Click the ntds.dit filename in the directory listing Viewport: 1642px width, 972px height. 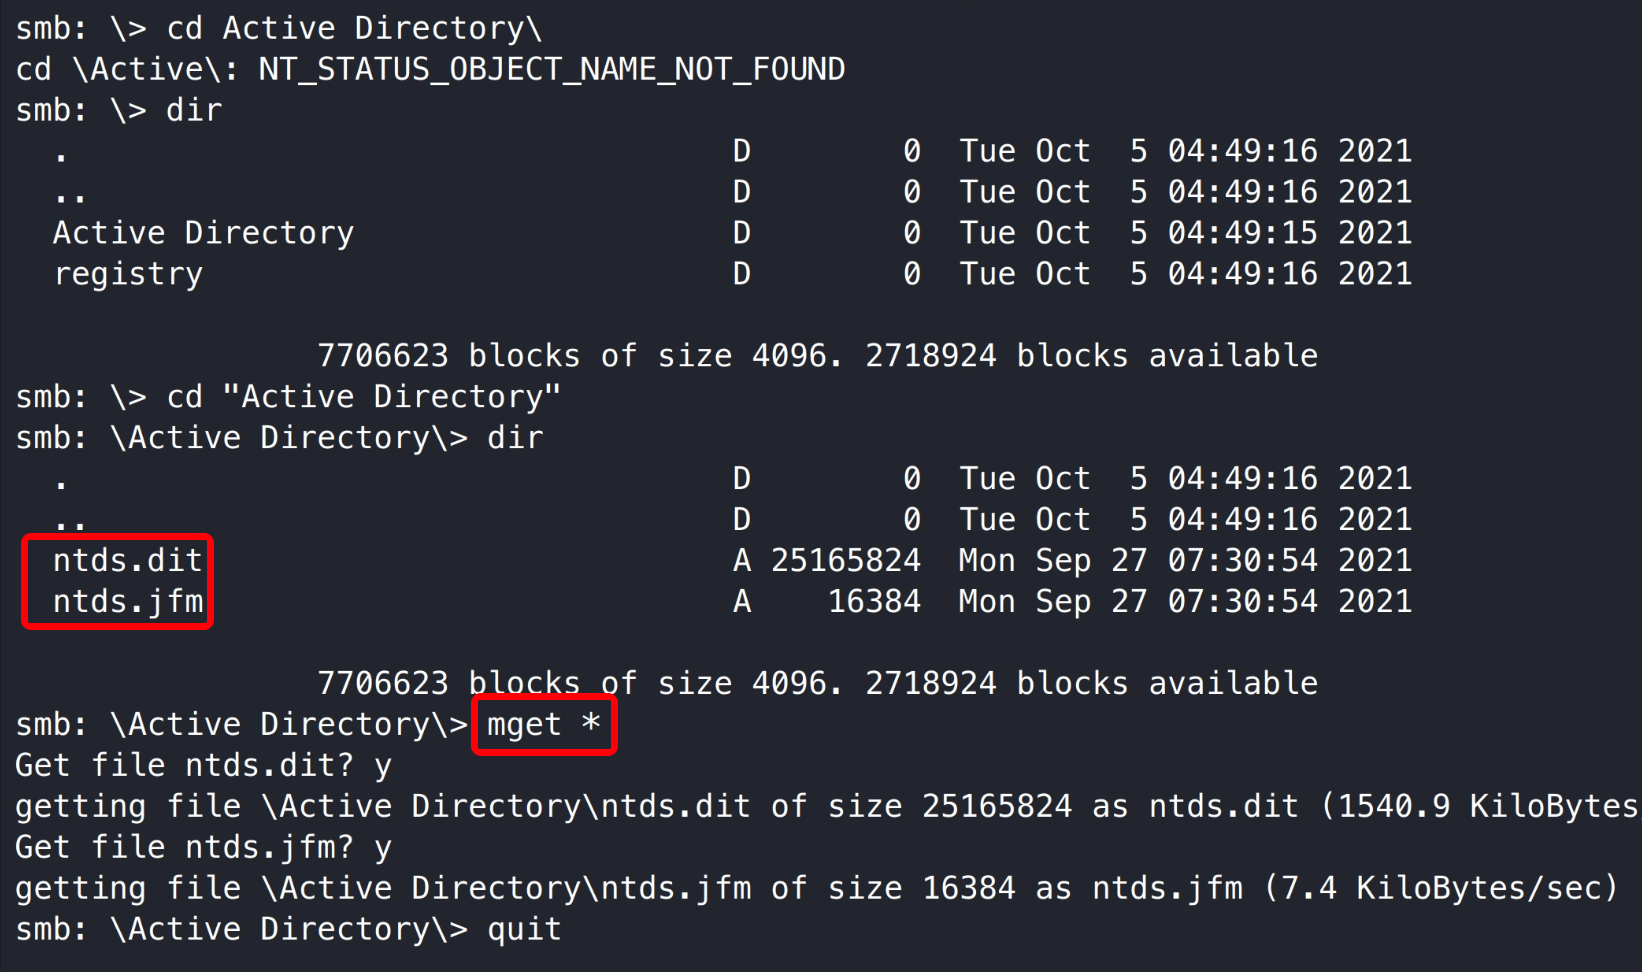(x=128, y=561)
